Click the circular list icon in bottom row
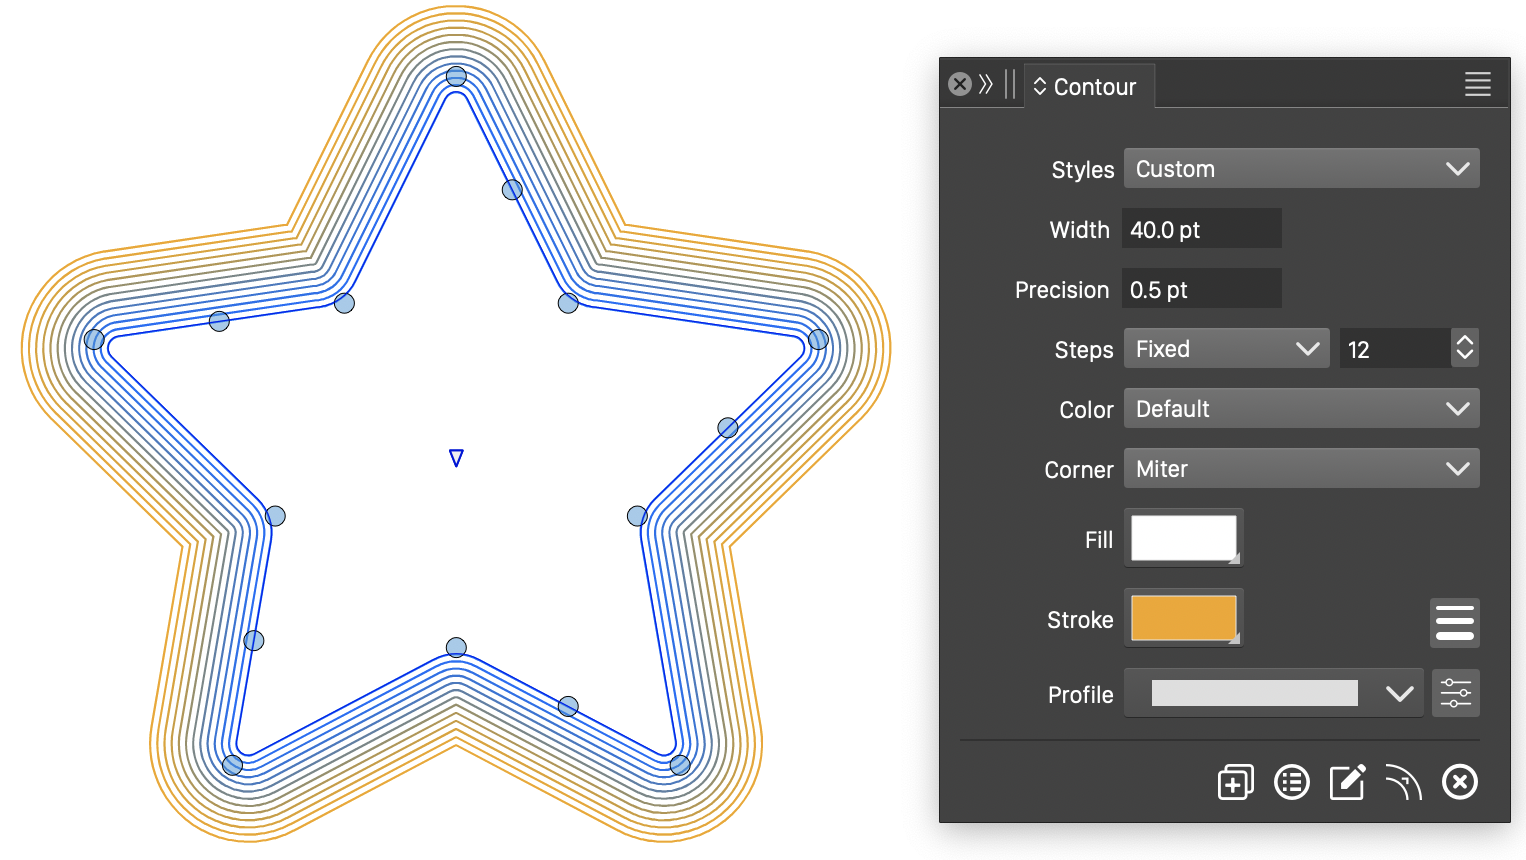Viewport: 1526px width, 860px height. [1291, 782]
